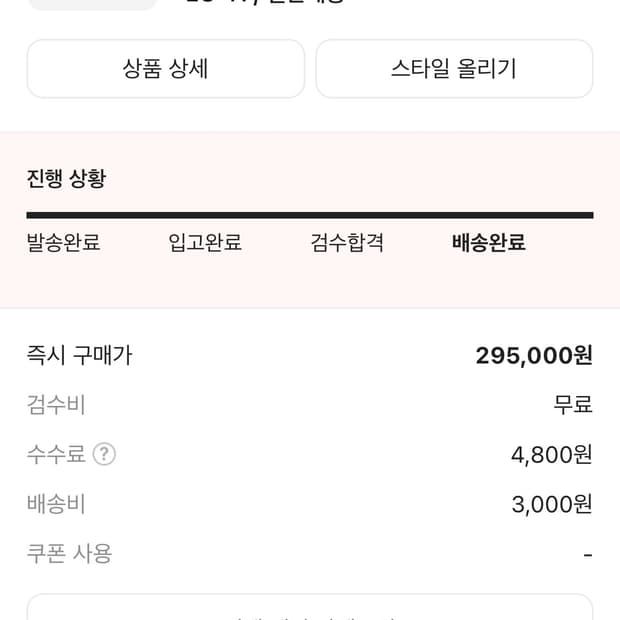620x620 pixels.
Task: Tap the 4,800원 fee amount
Action: point(551,455)
